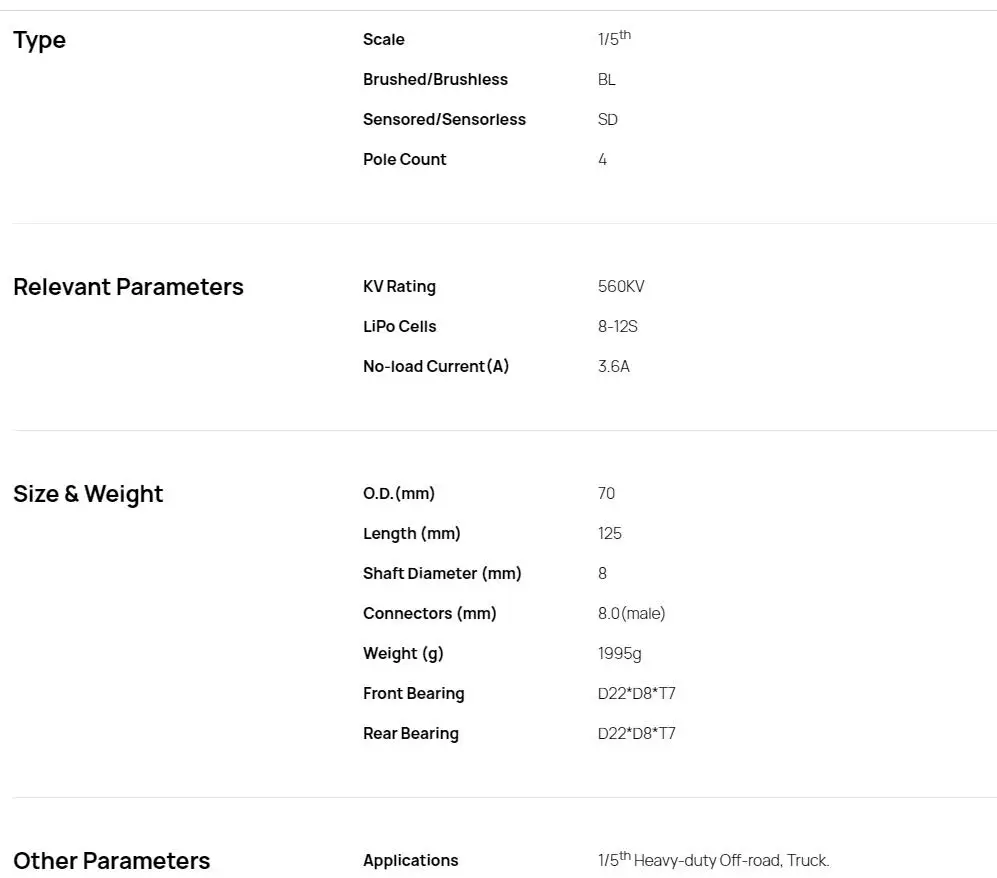
Task: Select the 8-12S LiPo value
Action: coord(617,327)
